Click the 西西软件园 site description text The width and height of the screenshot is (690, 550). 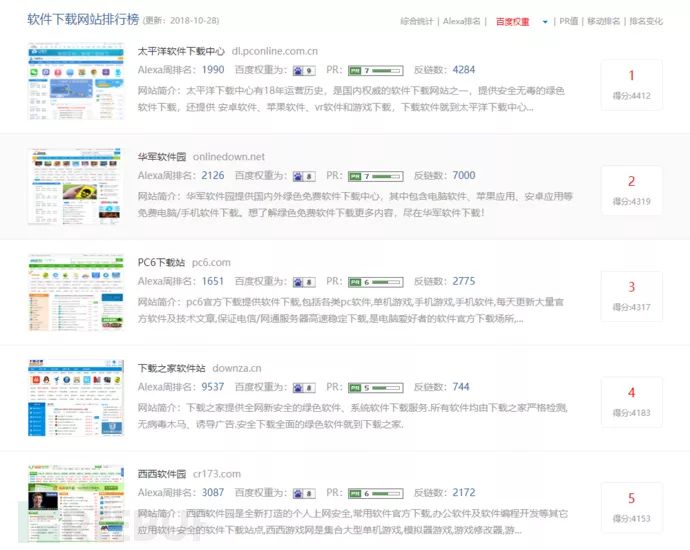(353, 521)
